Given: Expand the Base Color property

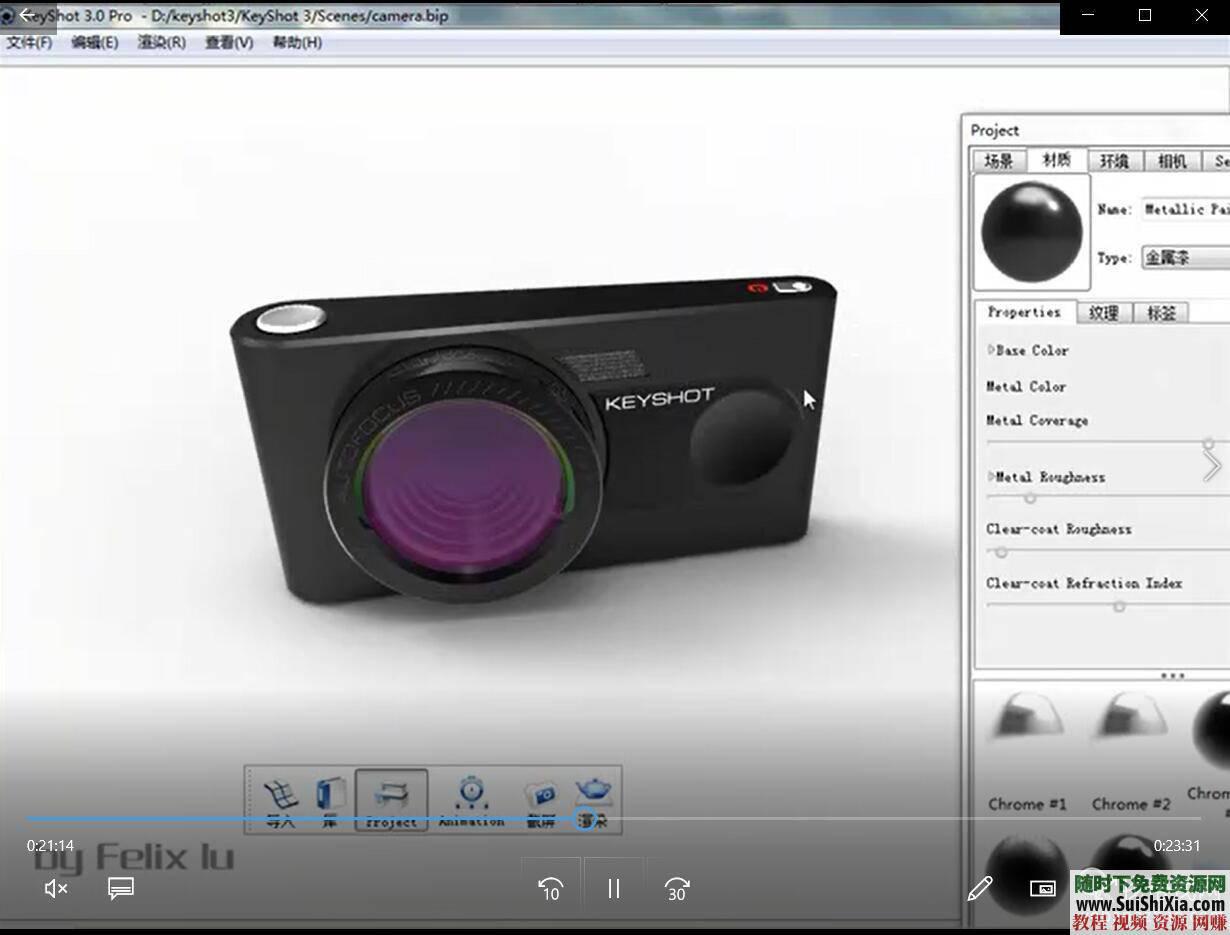Looking at the screenshot, I should point(991,350).
